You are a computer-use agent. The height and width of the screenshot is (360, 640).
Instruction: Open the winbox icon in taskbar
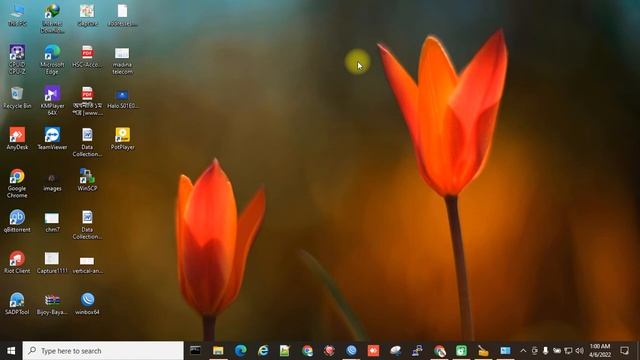(x=351, y=351)
